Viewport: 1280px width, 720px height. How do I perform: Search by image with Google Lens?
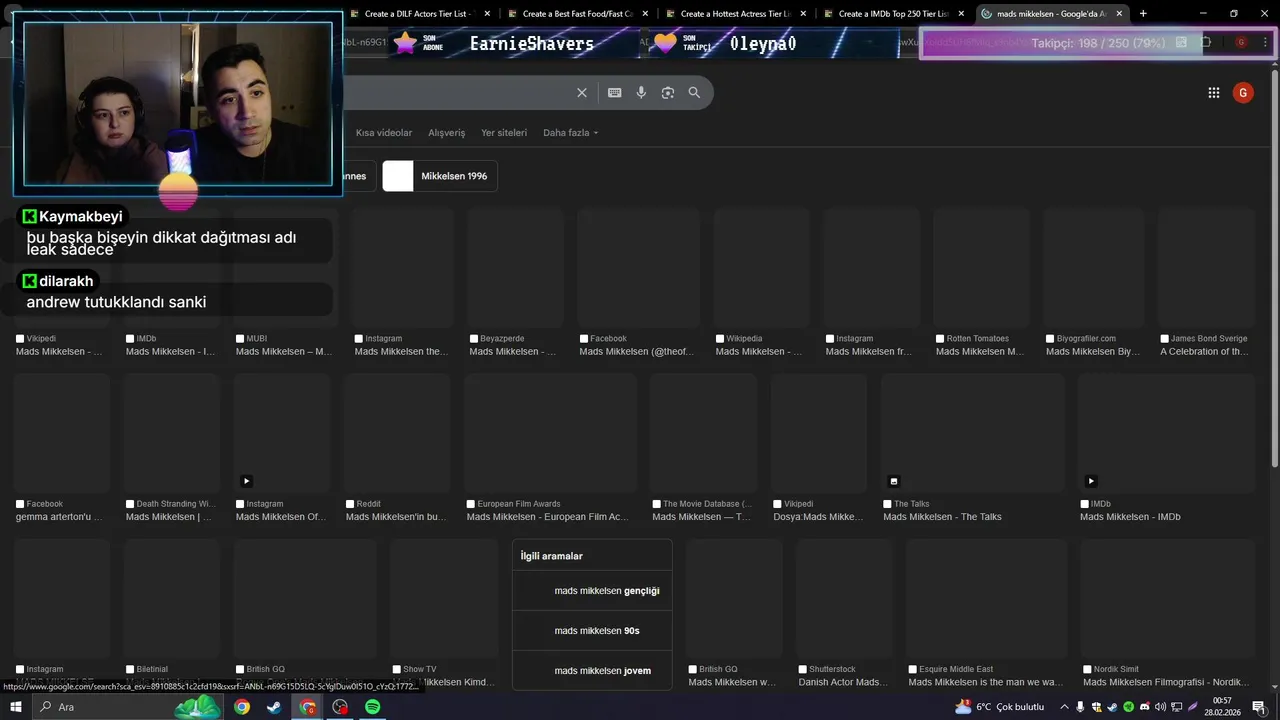click(668, 92)
